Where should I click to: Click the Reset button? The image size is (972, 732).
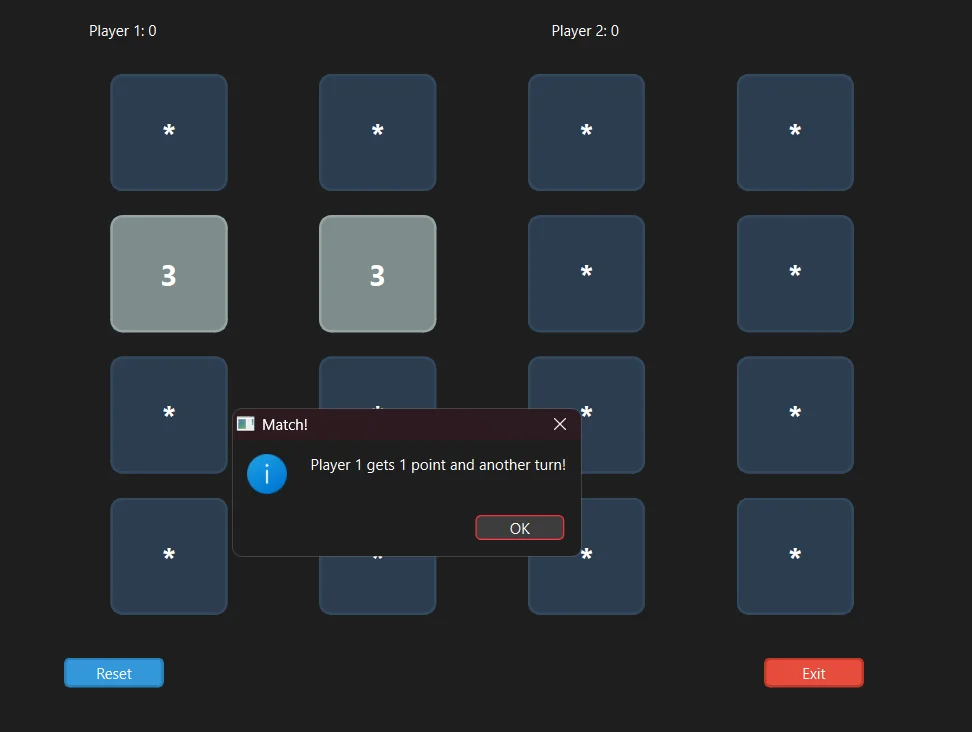[113, 672]
